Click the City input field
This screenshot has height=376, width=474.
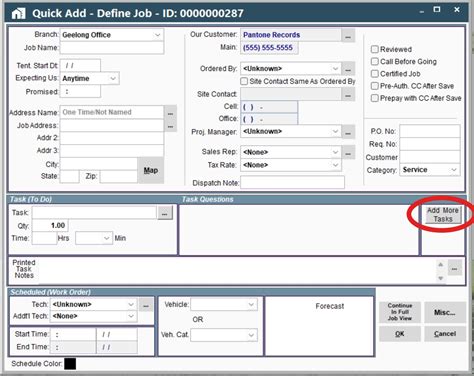pos(99,164)
